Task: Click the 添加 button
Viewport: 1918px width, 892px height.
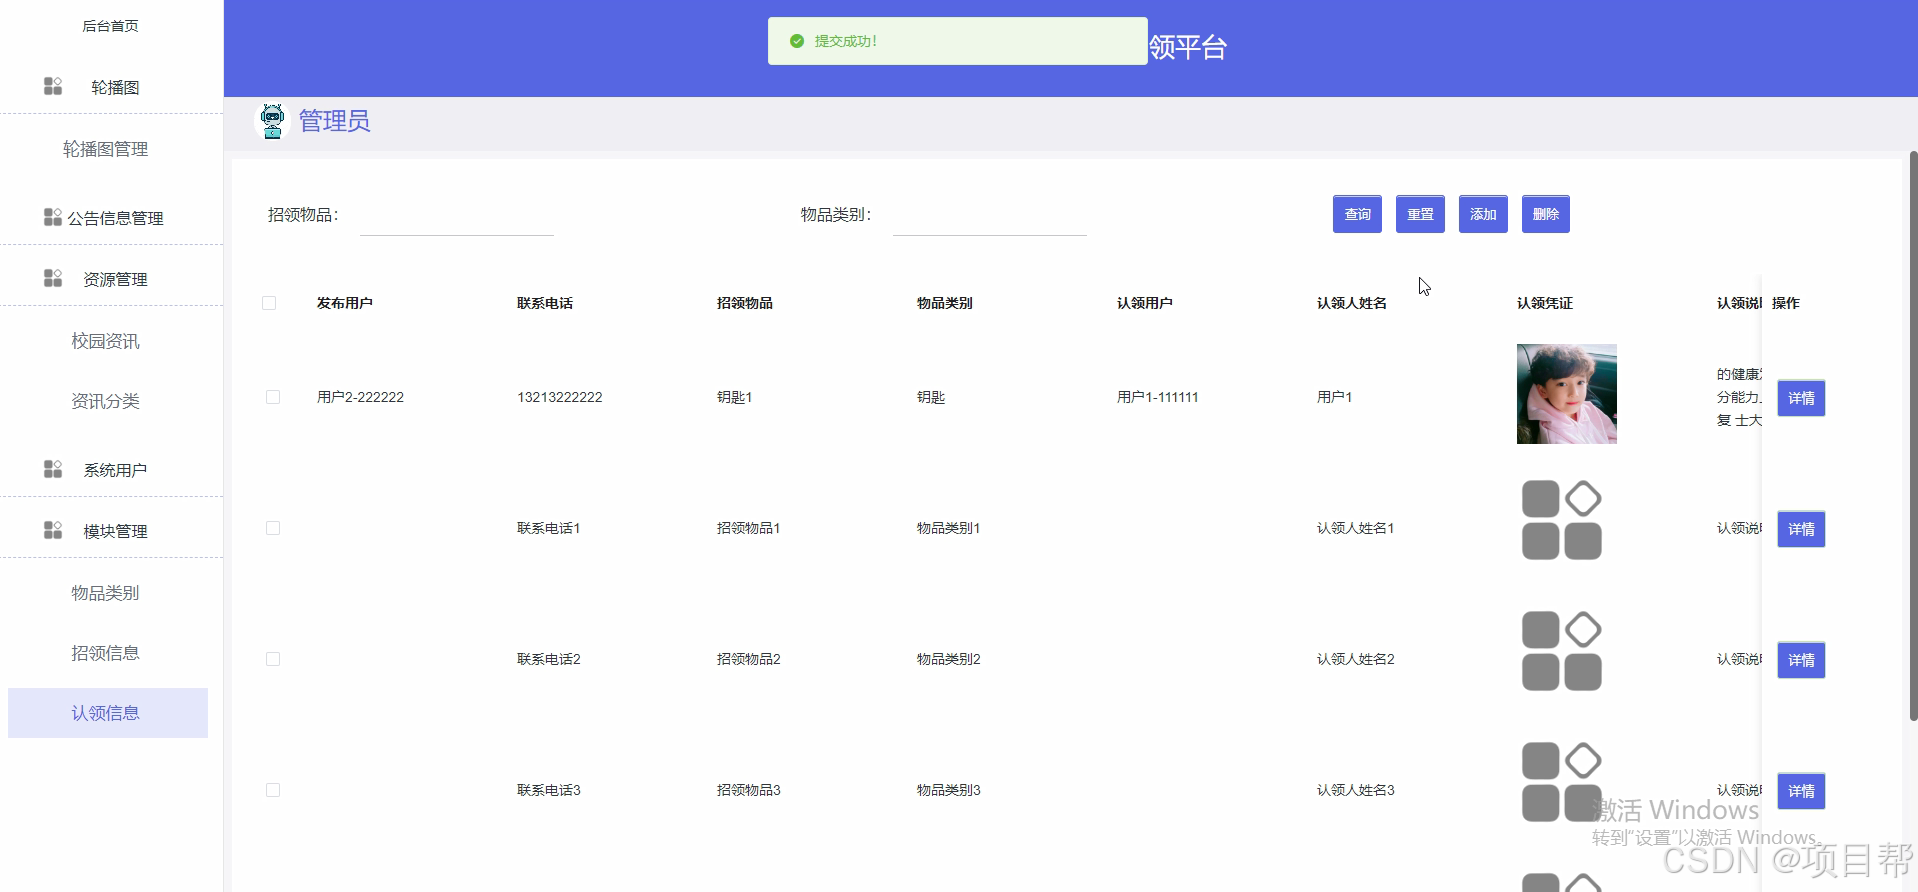Action: (x=1483, y=214)
